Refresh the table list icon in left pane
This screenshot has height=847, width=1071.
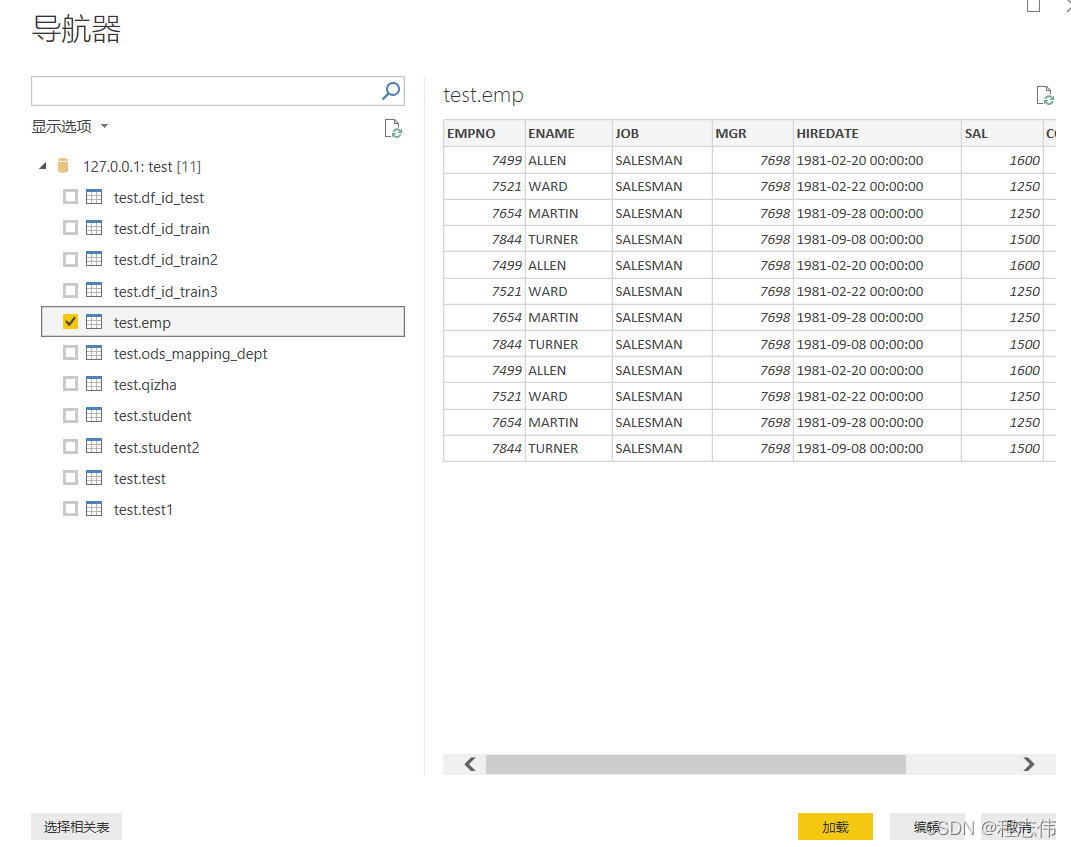[x=393, y=128]
